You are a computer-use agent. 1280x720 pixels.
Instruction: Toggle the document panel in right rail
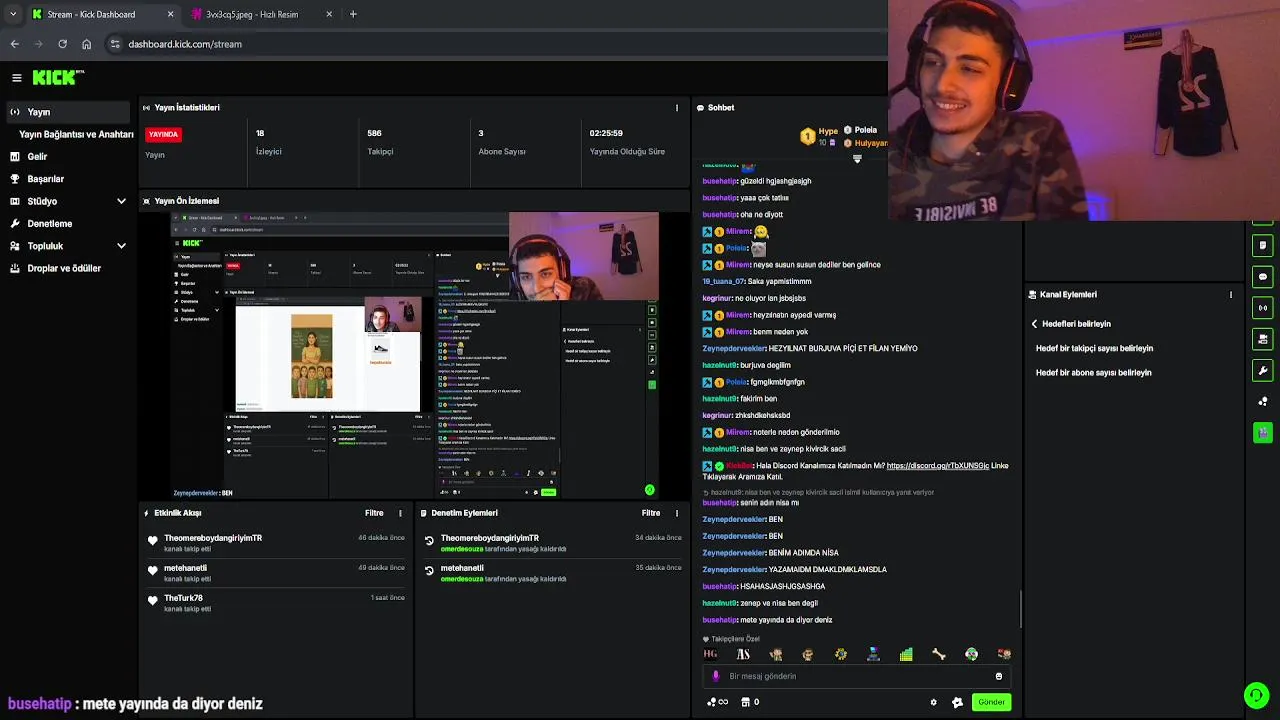[x=1263, y=245]
